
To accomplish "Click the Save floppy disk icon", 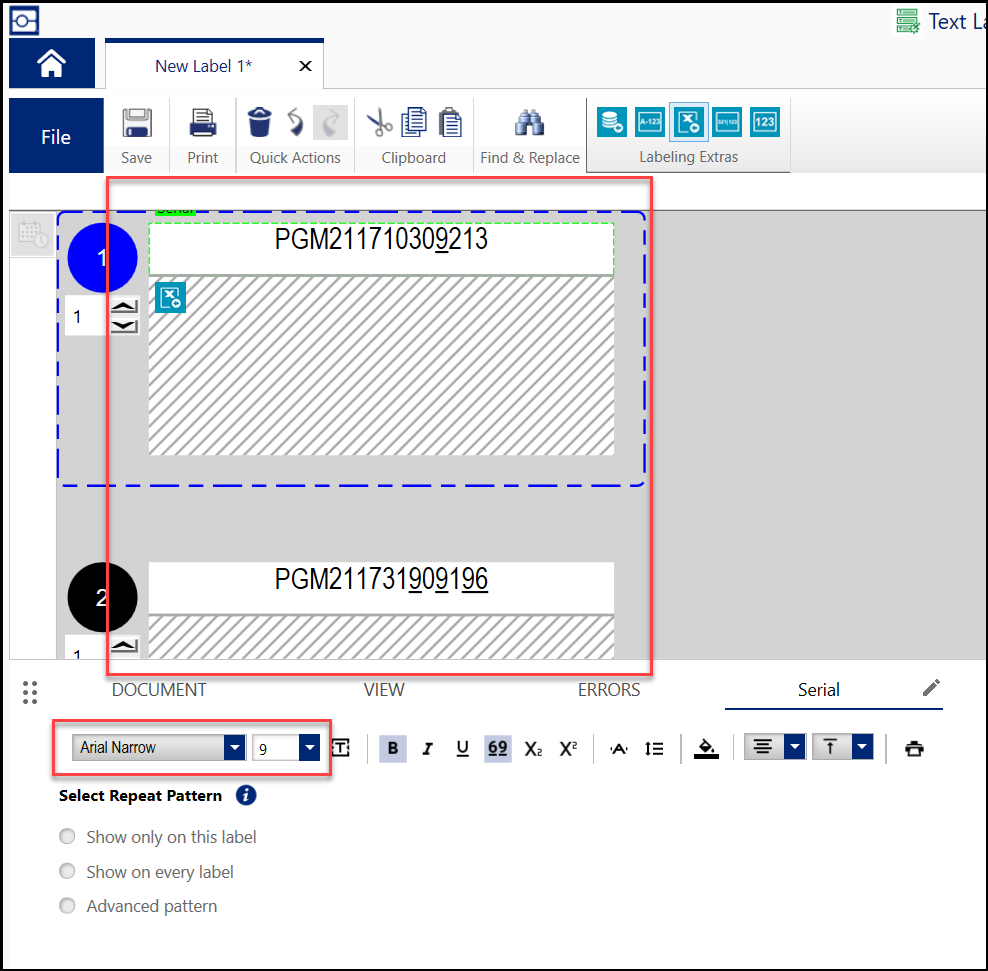I will 137,123.
